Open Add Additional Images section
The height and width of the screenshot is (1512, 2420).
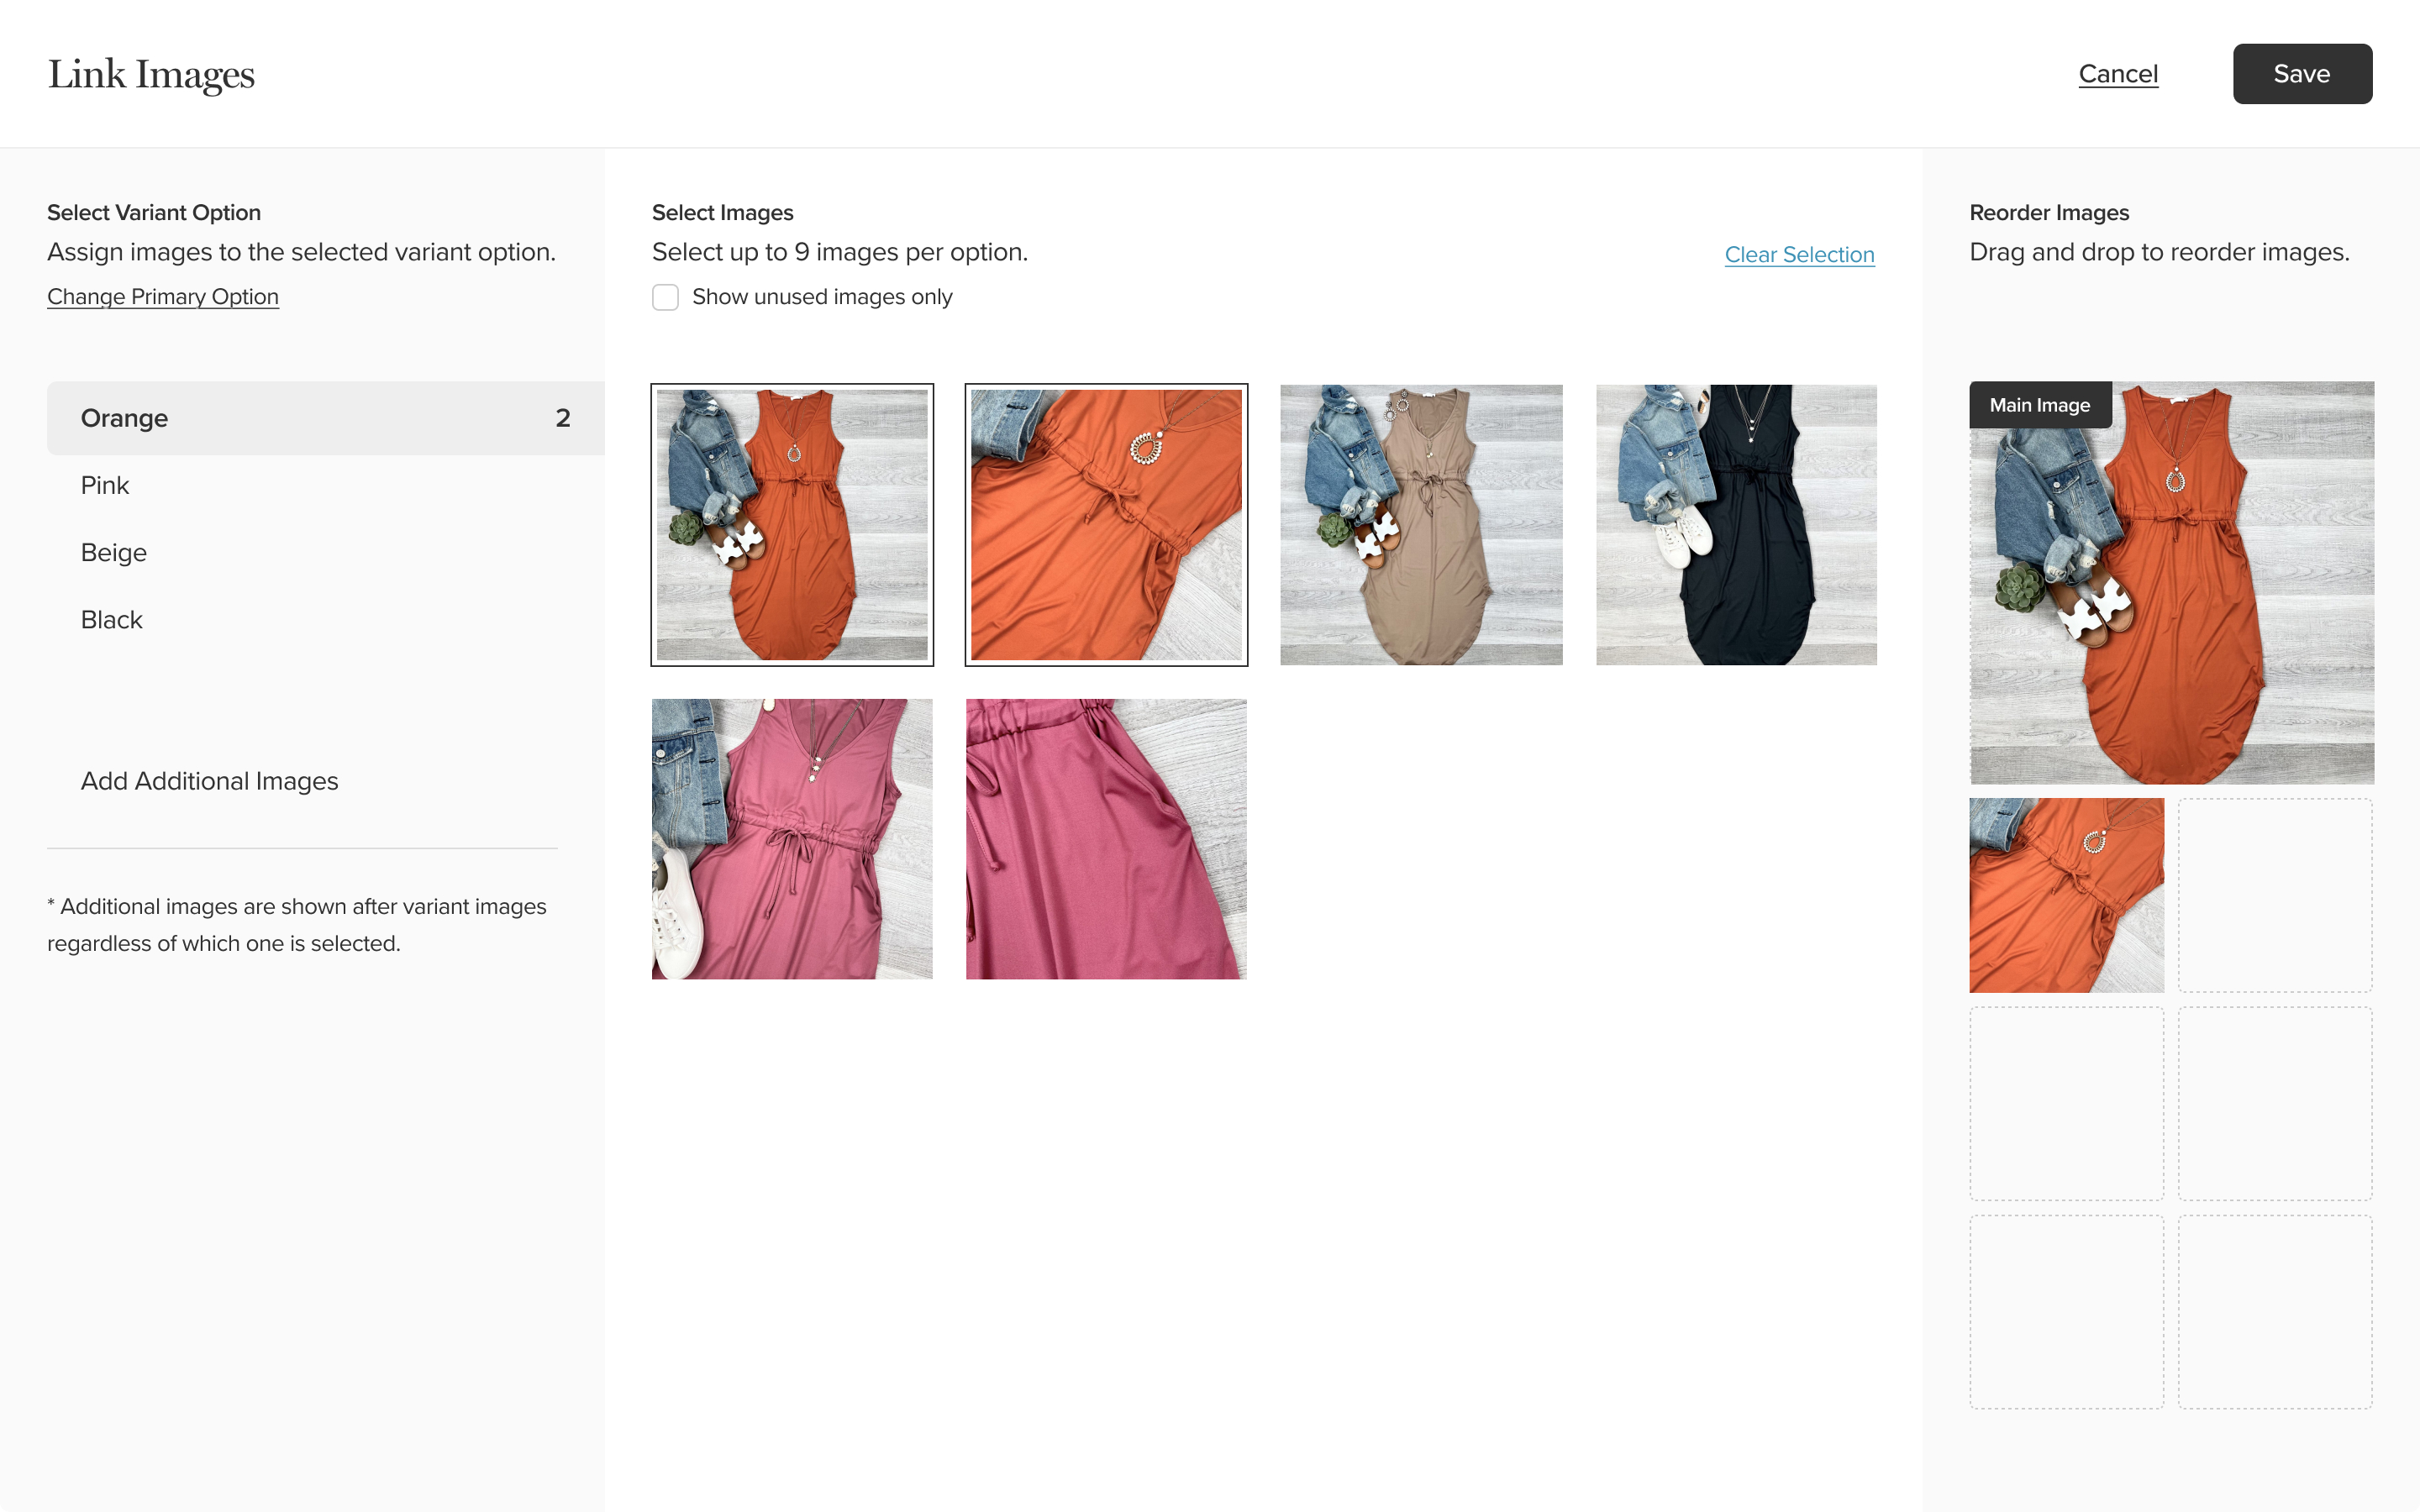[x=209, y=781]
